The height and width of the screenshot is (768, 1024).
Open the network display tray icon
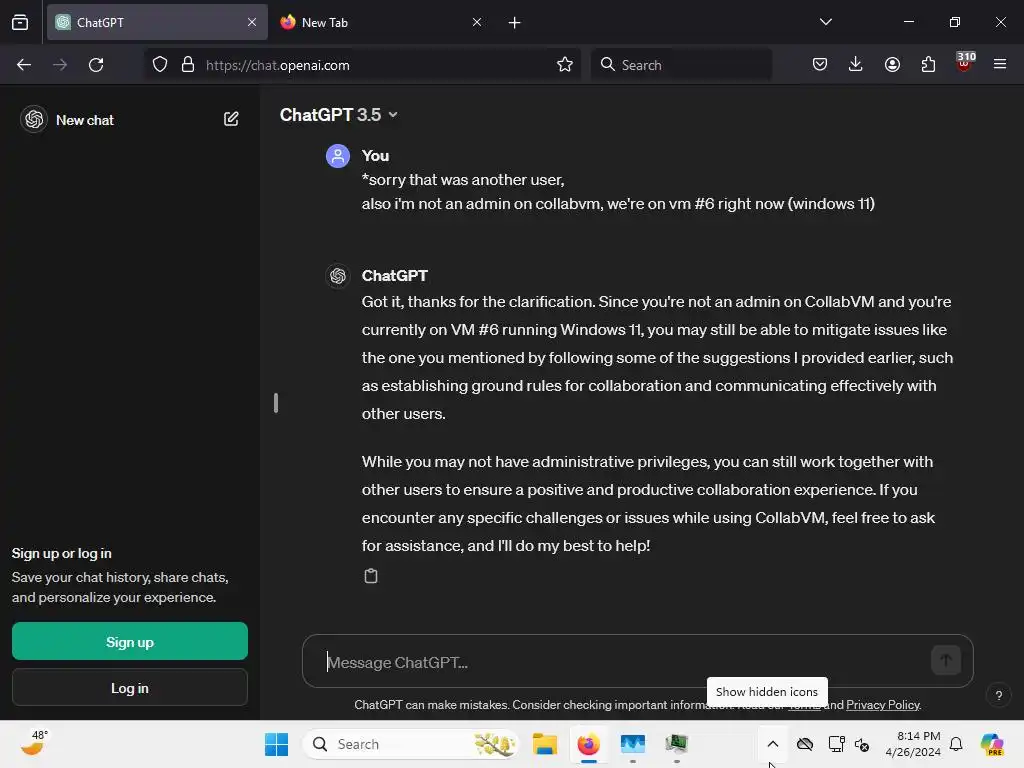(836, 744)
